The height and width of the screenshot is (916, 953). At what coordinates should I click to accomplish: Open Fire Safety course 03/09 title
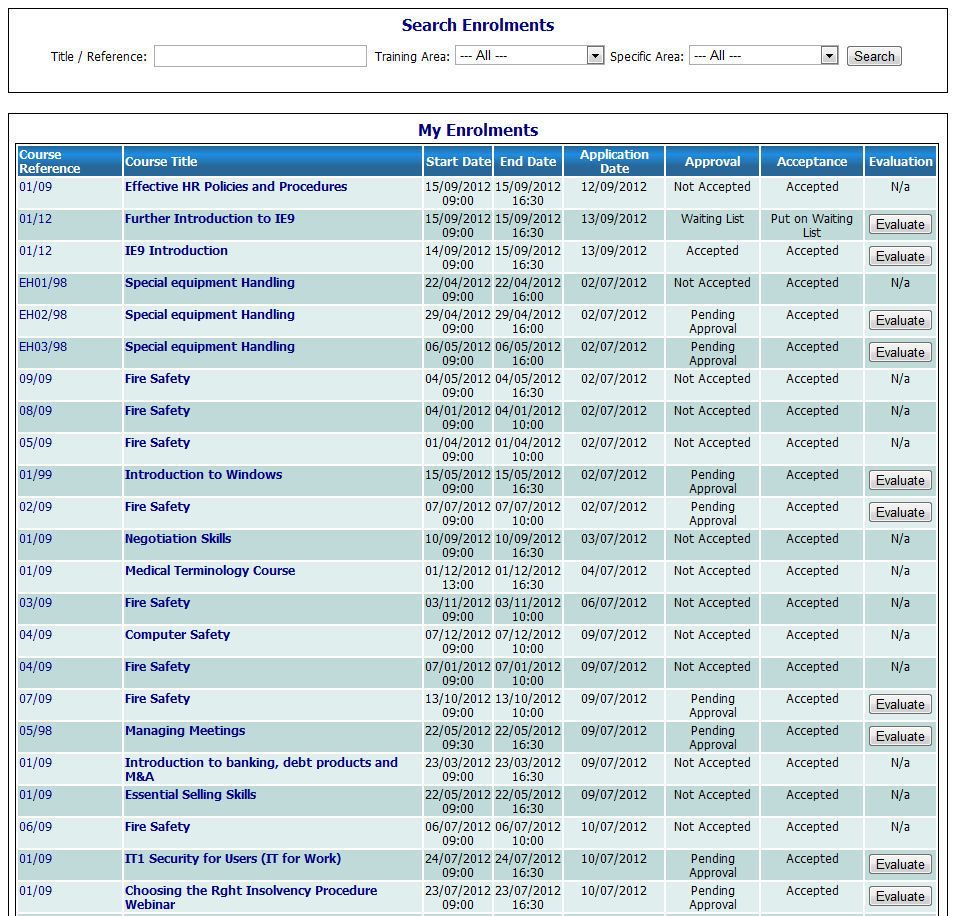click(157, 603)
